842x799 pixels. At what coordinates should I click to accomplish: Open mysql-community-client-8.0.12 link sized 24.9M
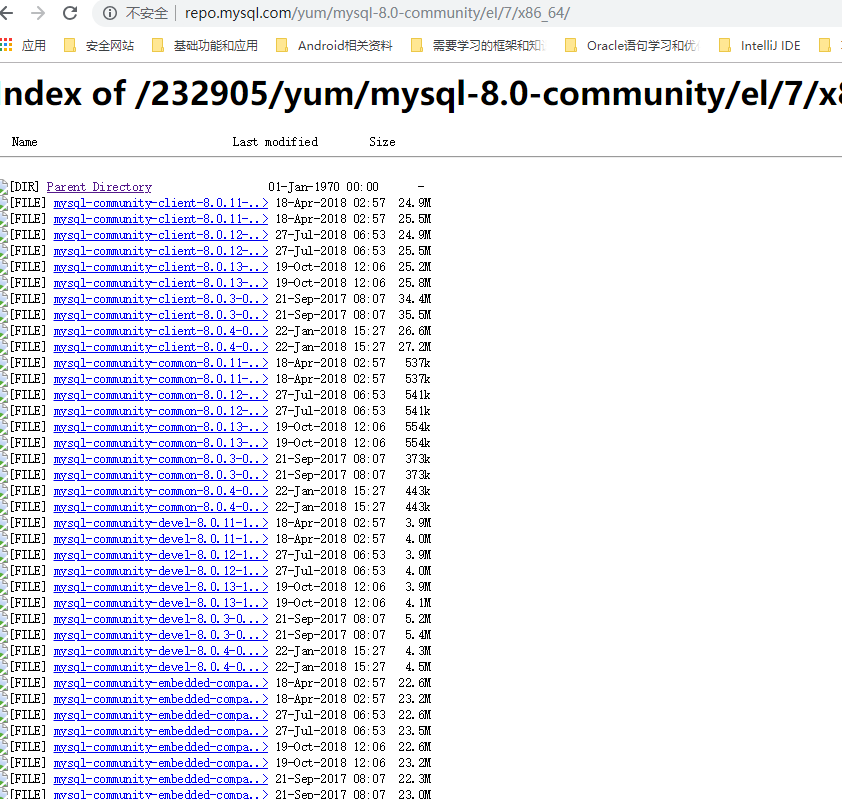[x=161, y=235]
